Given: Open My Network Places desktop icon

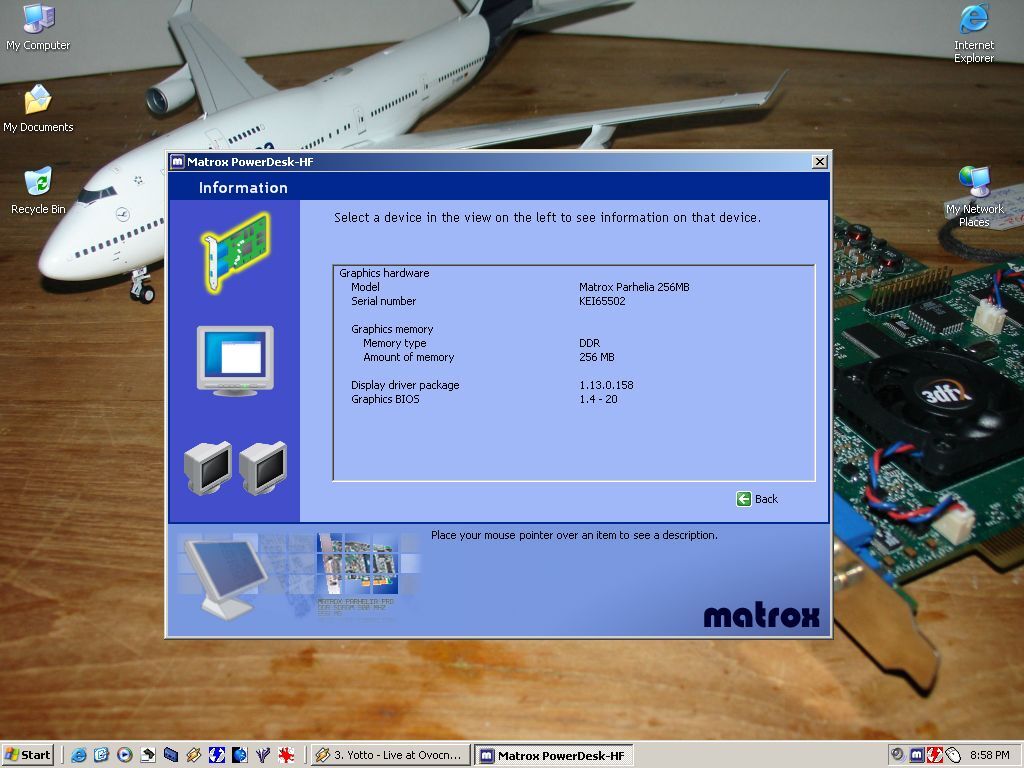Looking at the screenshot, I should 974,197.
